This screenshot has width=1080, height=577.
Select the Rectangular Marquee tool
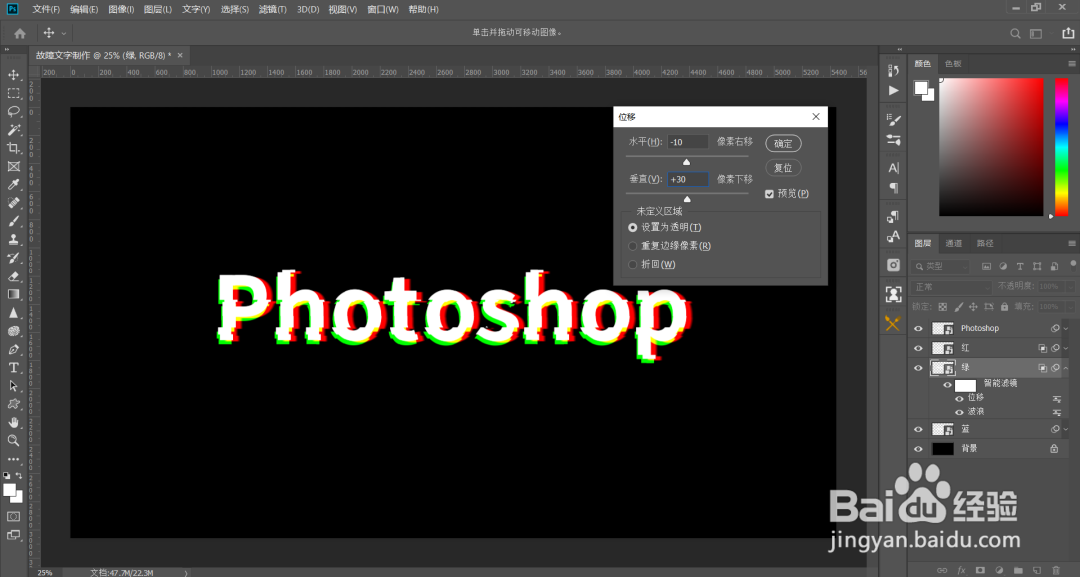pos(14,93)
